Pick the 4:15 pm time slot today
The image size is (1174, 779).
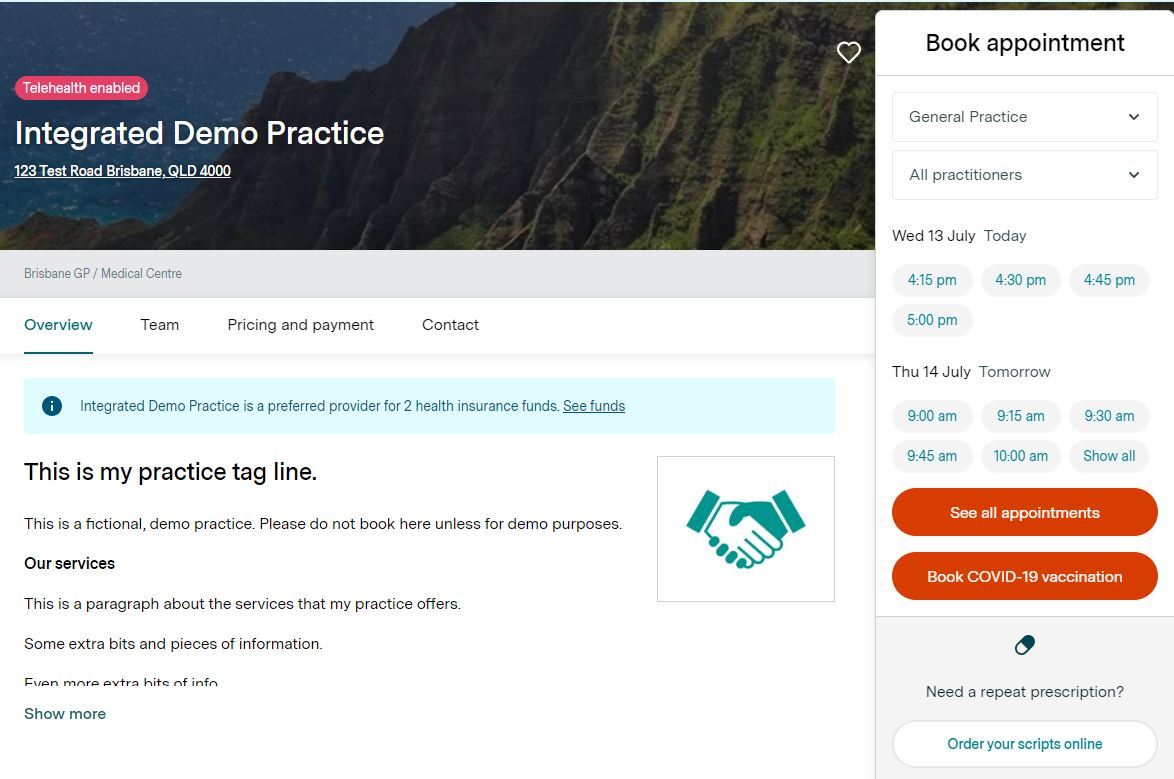(x=932, y=280)
